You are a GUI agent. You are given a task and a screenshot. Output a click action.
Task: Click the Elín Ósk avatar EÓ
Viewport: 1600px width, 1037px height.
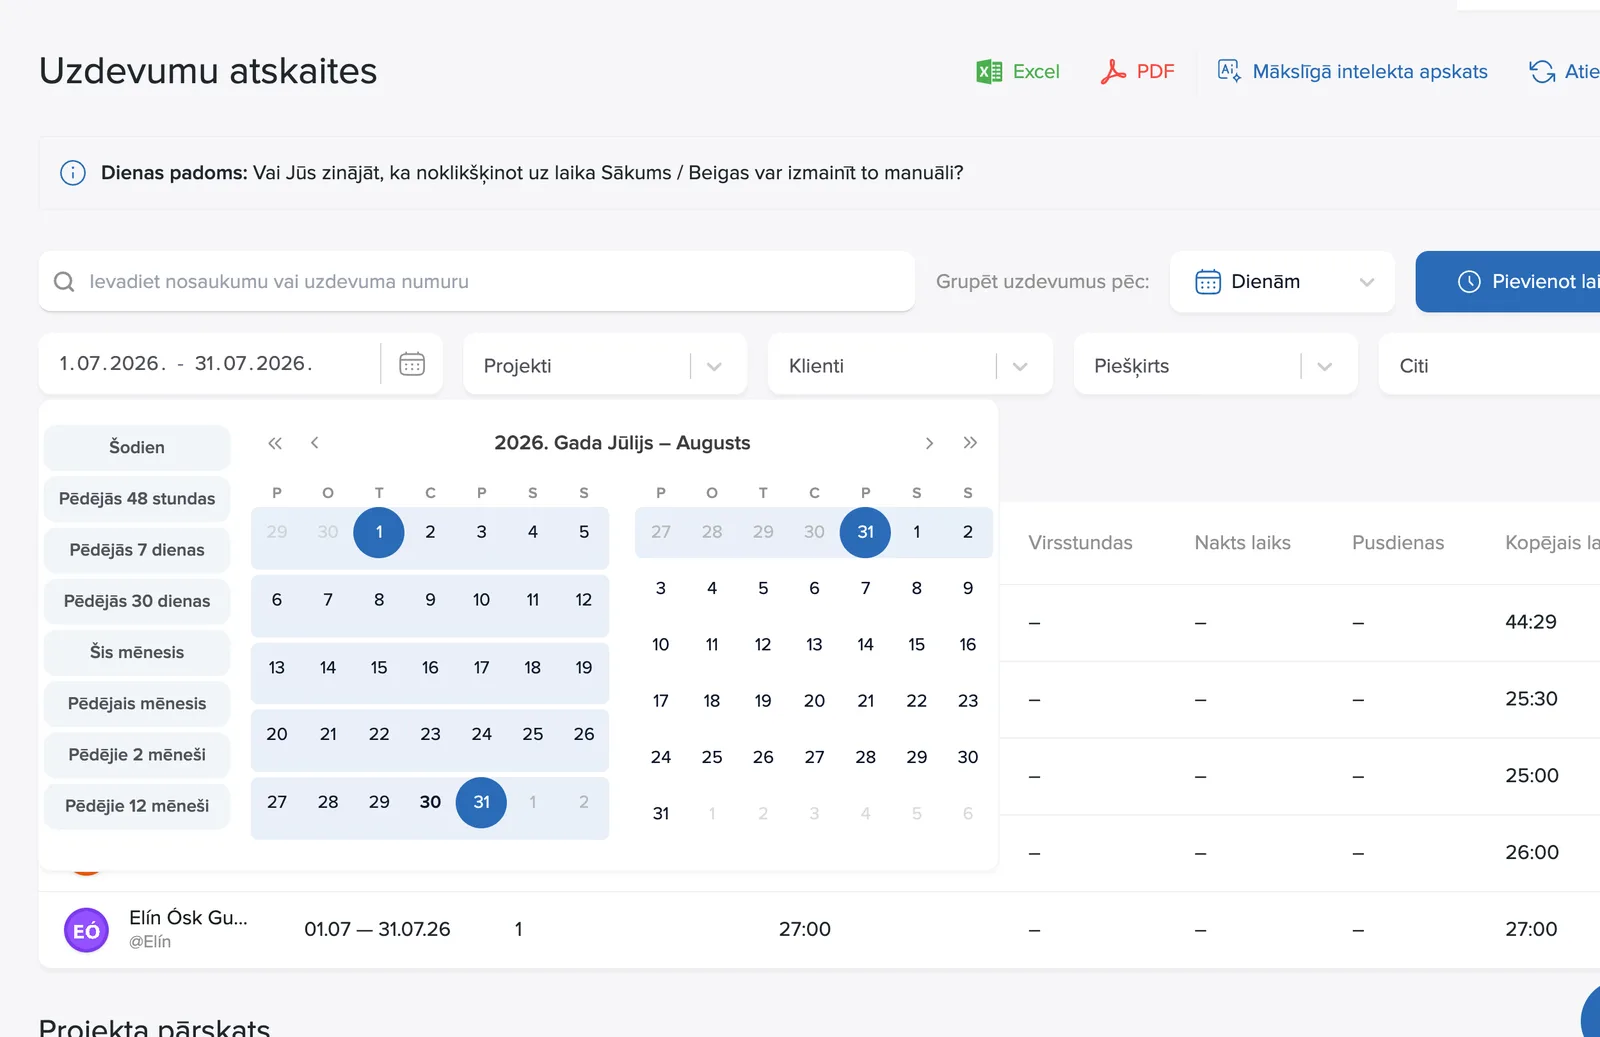pos(87,930)
